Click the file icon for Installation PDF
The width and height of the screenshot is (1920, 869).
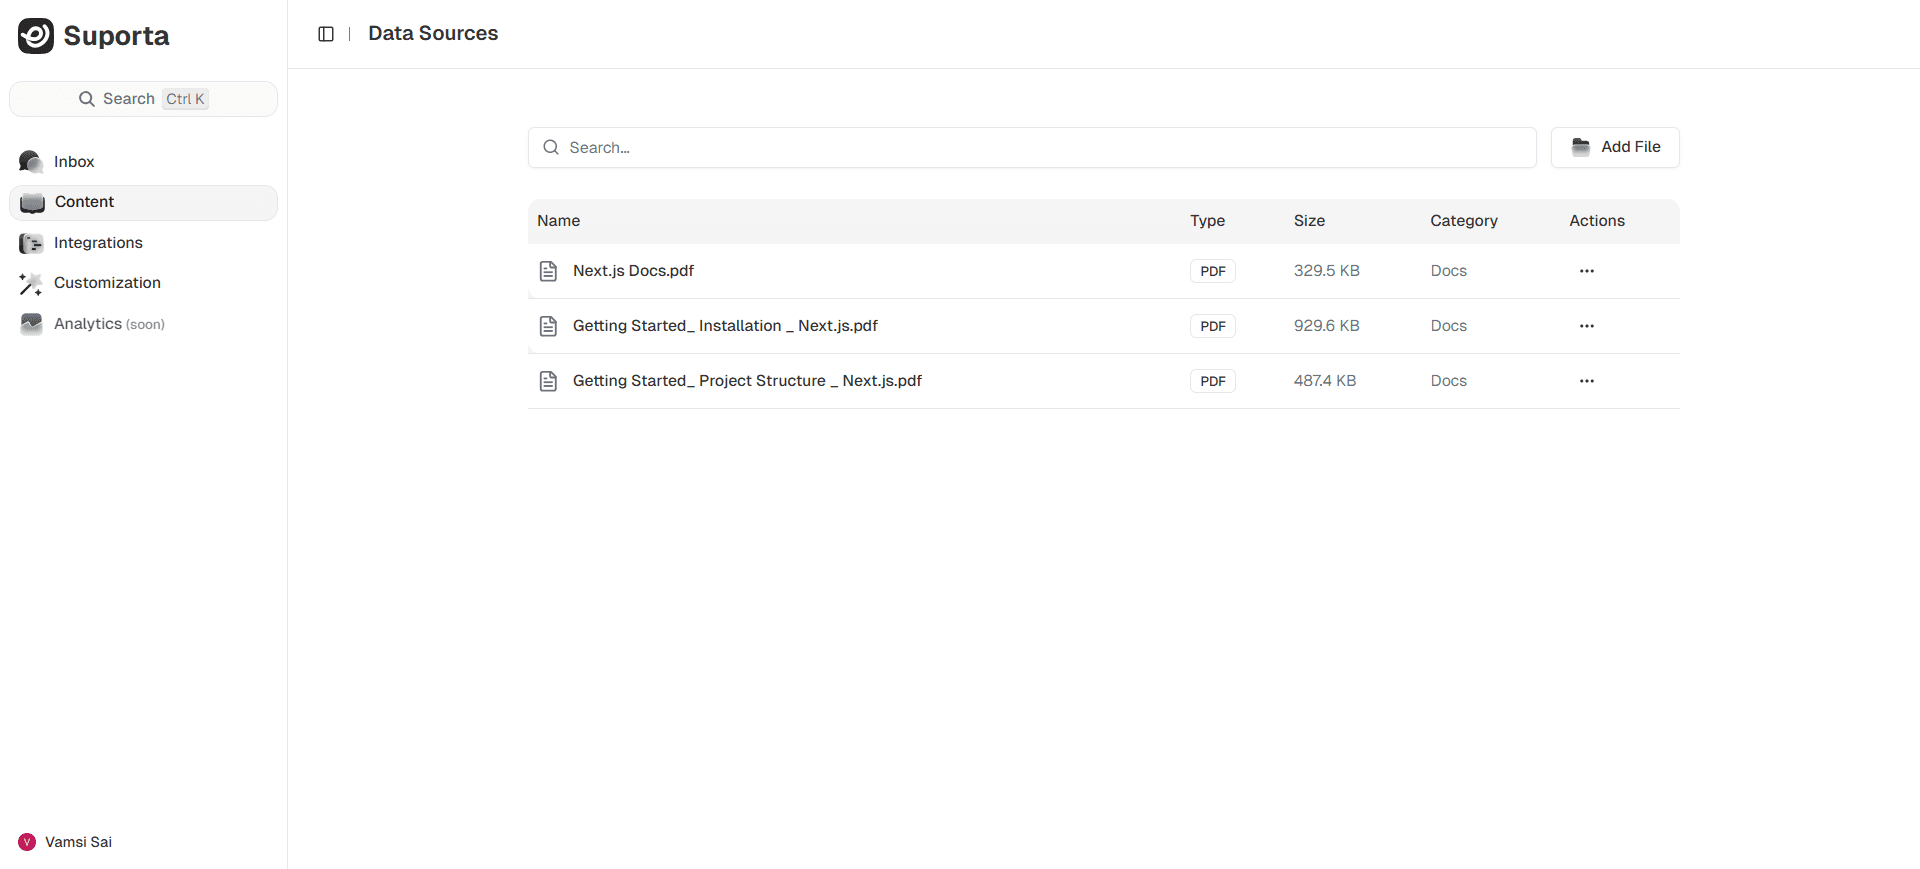(548, 326)
